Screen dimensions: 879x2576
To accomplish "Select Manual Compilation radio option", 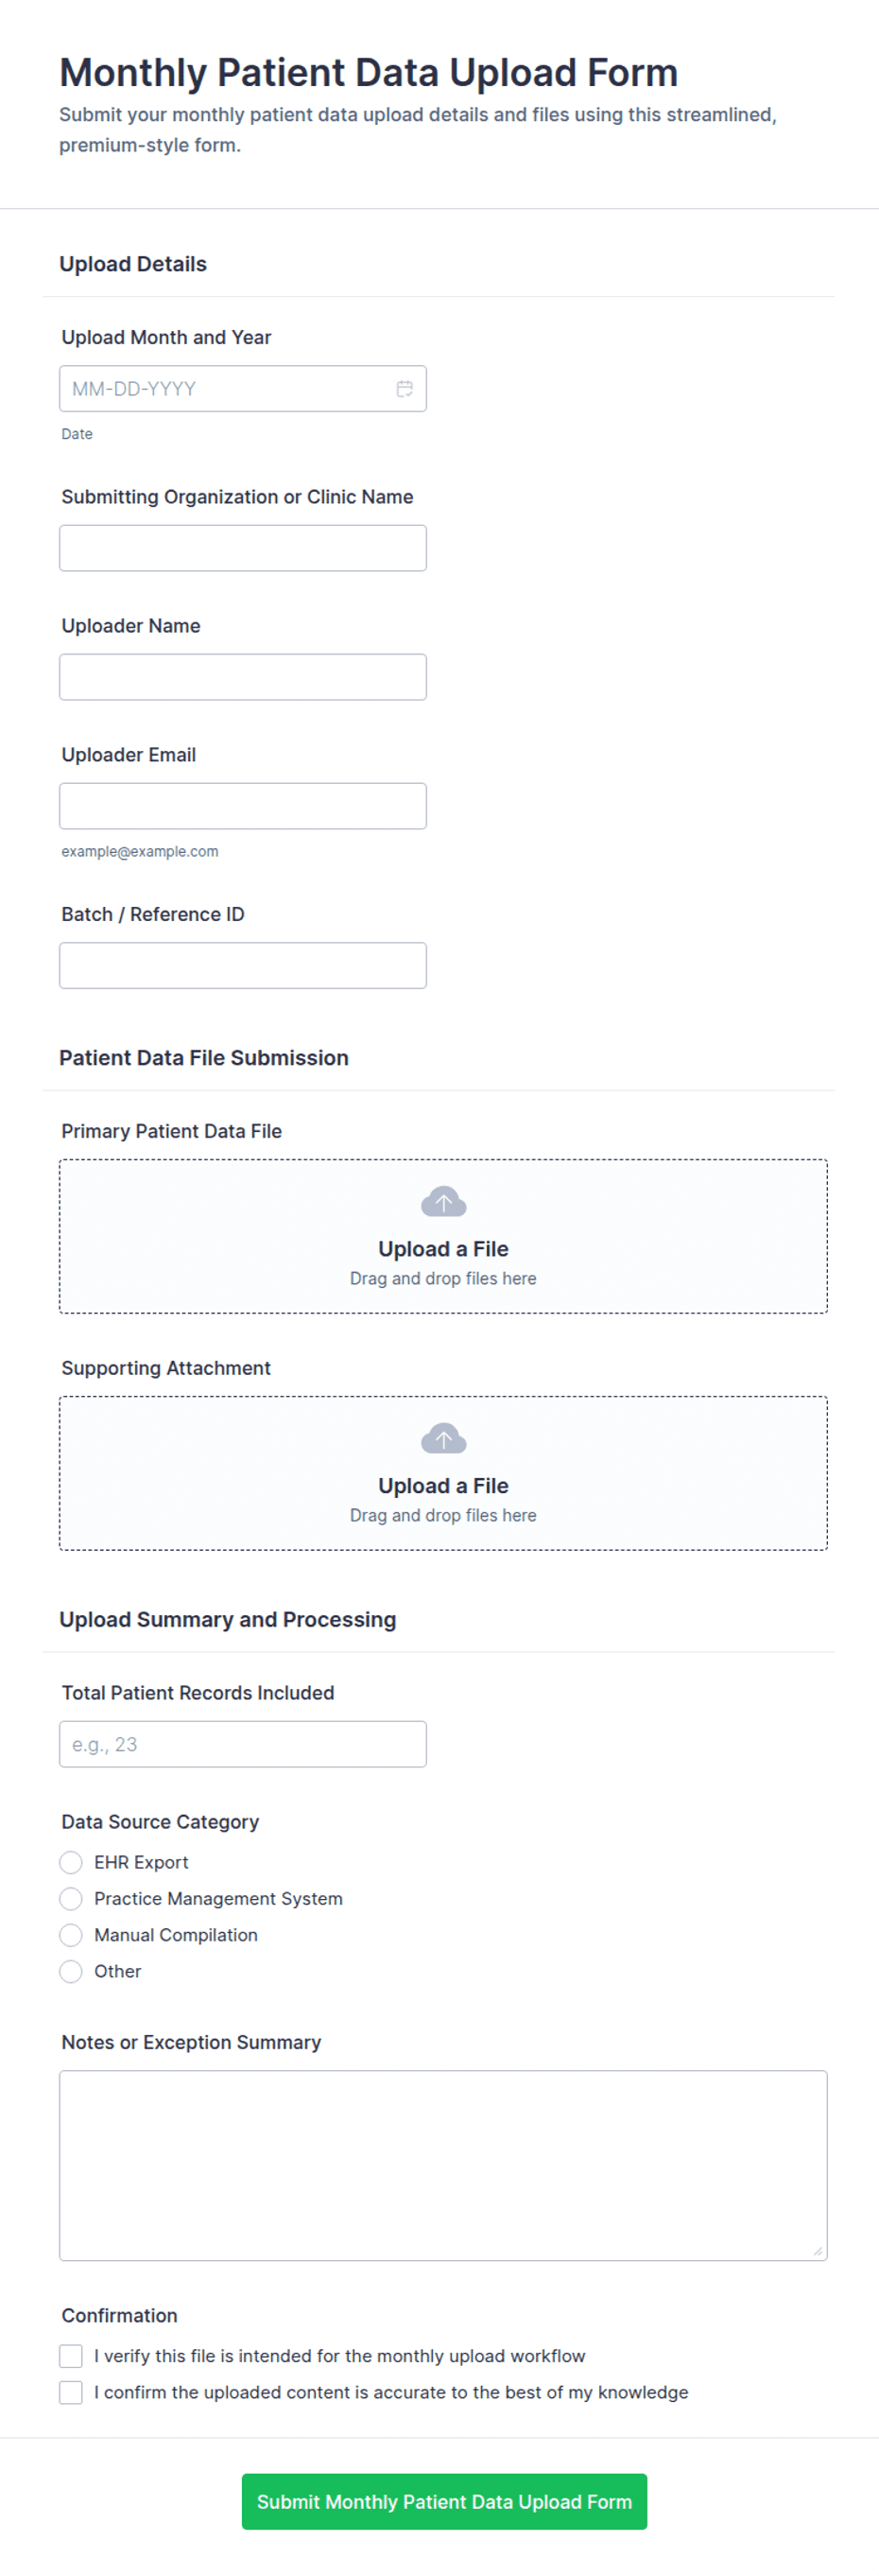I will [x=71, y=1935].
